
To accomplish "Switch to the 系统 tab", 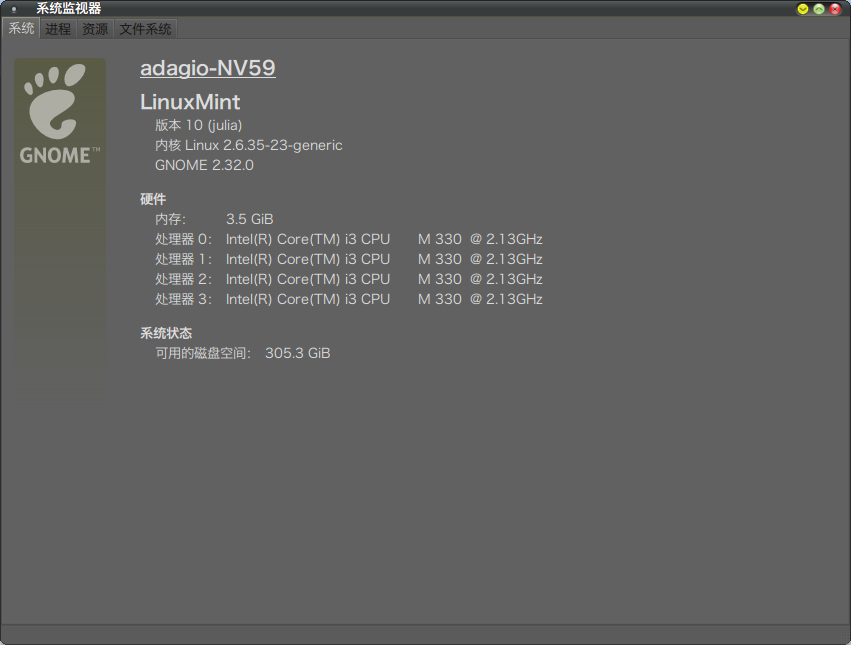I will tap(21, 28).
